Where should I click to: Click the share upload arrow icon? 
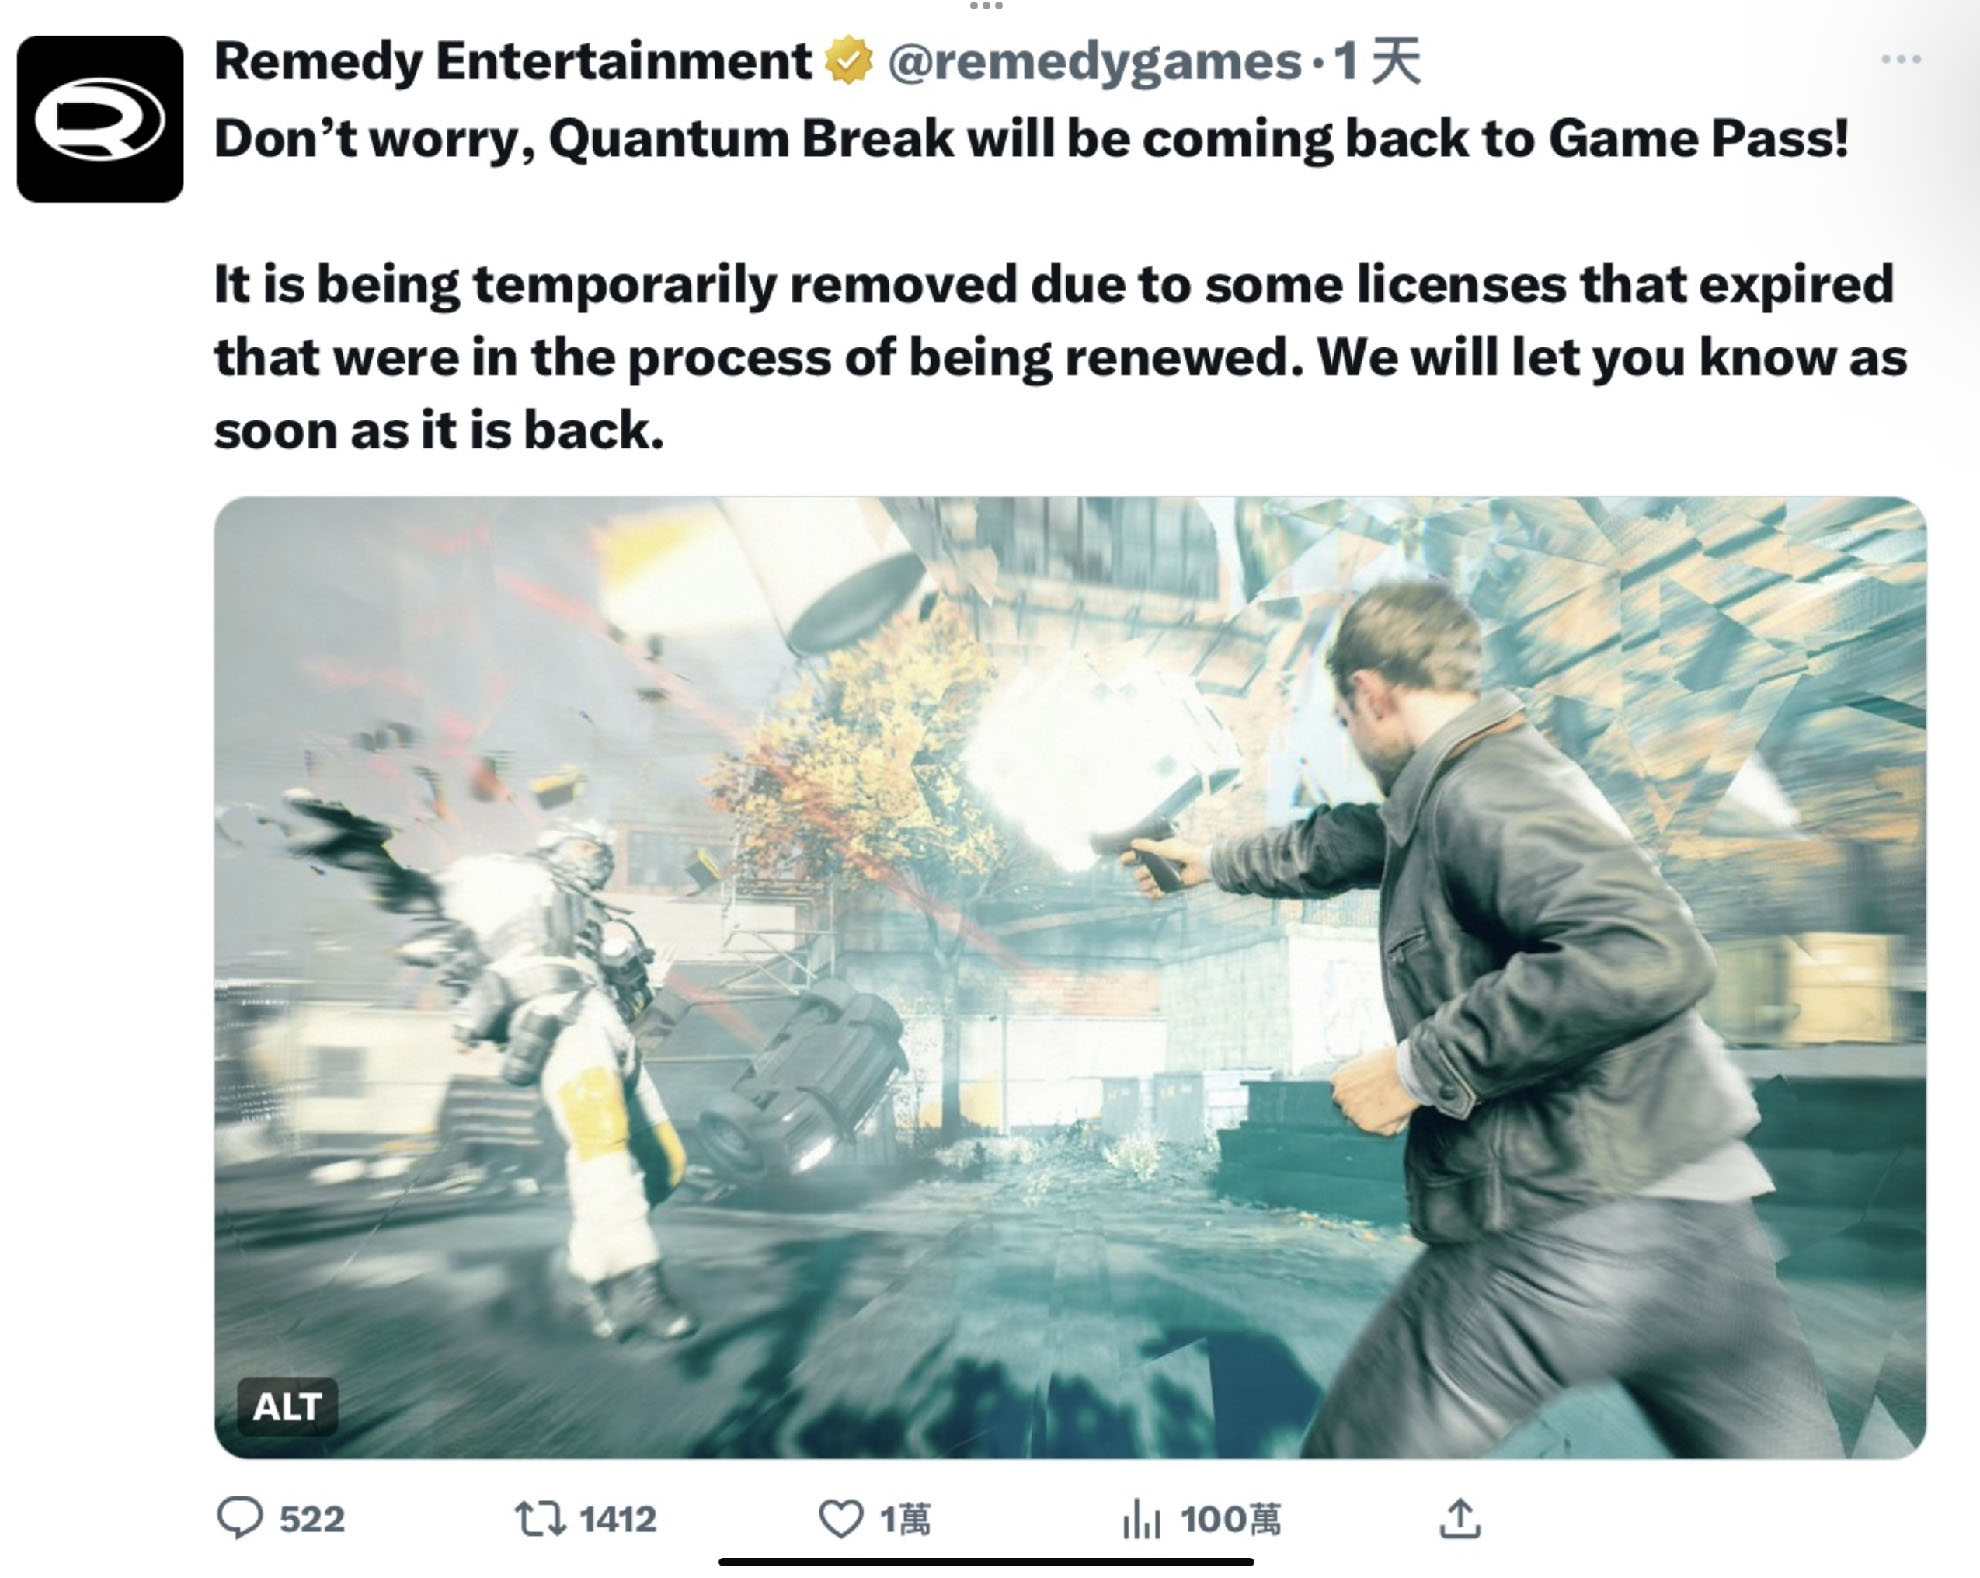click(x=1460, y=1518)
